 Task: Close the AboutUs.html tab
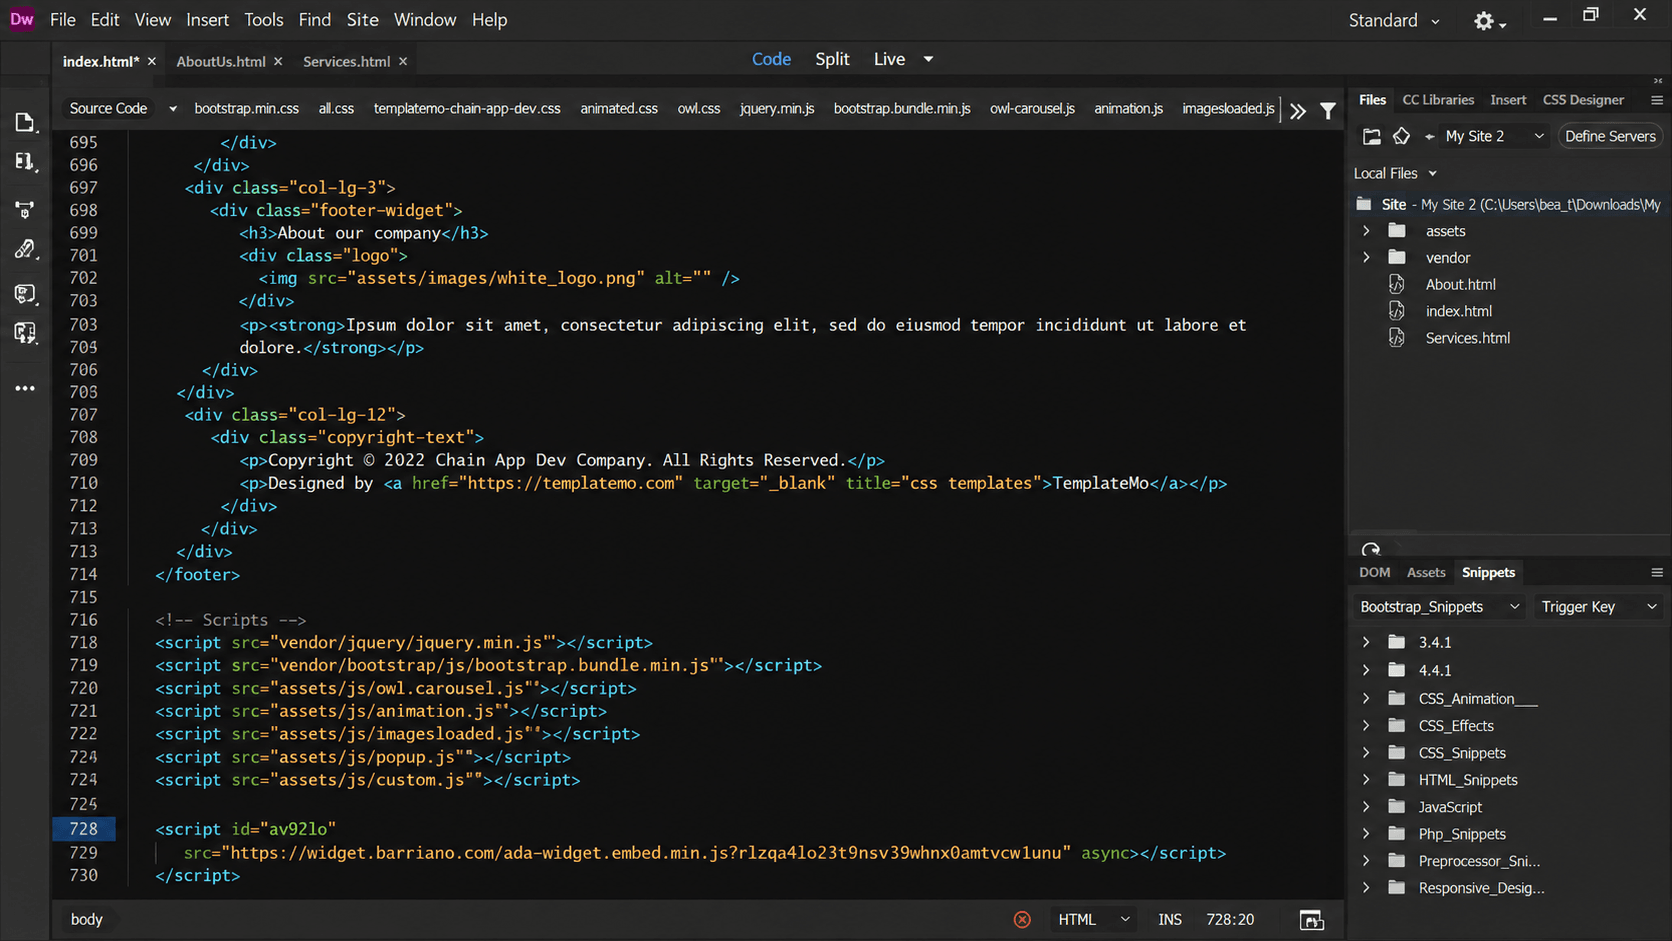(278, 61)
